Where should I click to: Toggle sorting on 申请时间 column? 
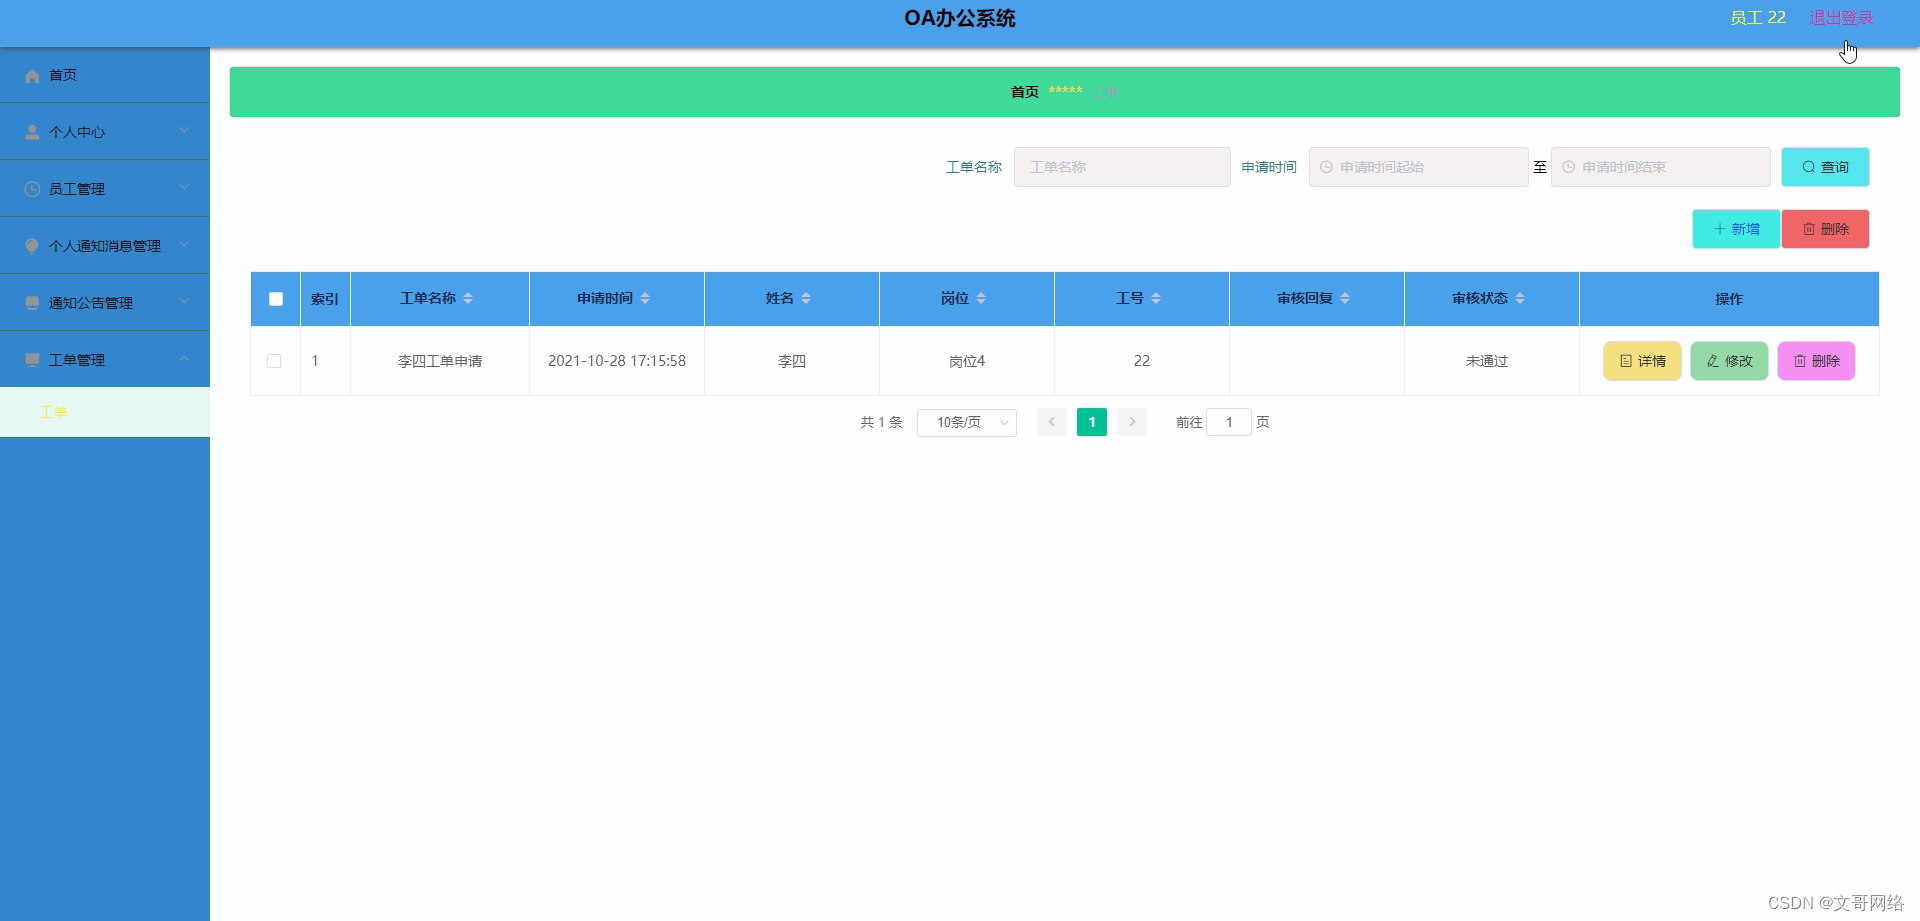click(645, 298)
